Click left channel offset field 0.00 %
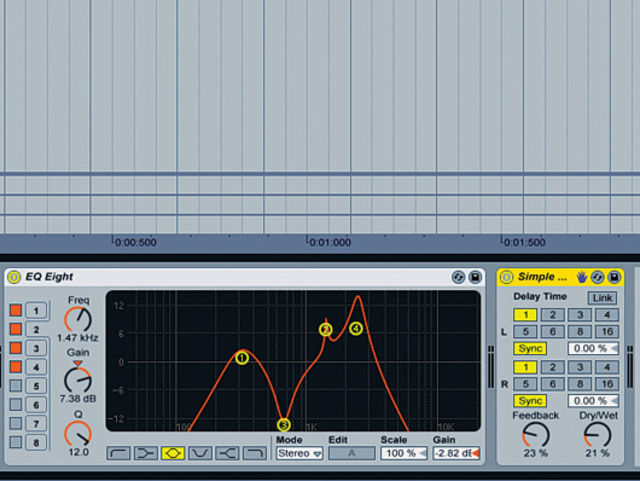This screenshot has height=481, width=640. coord(593,349)
